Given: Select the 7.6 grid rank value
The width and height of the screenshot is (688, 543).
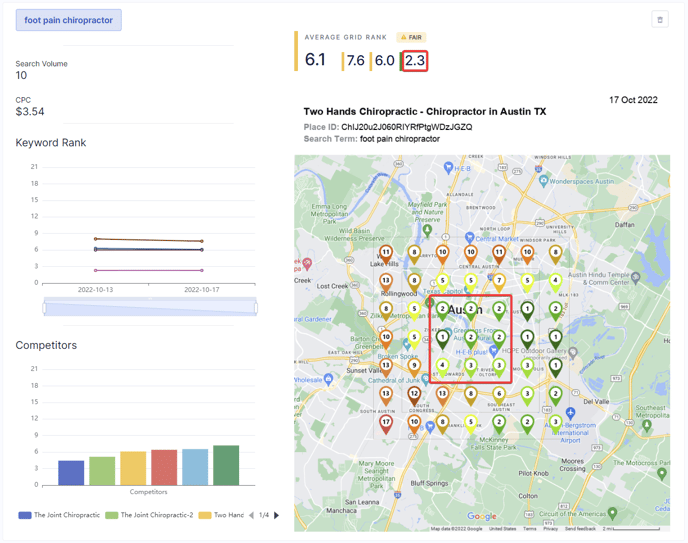Looking at the screenshot, I should (x=355, y=61).
